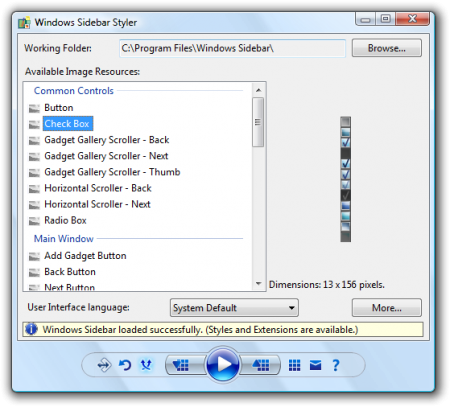Click the list's scroll down arrow
The width and height of the screenshot is (450, 407).
point(258,284)
